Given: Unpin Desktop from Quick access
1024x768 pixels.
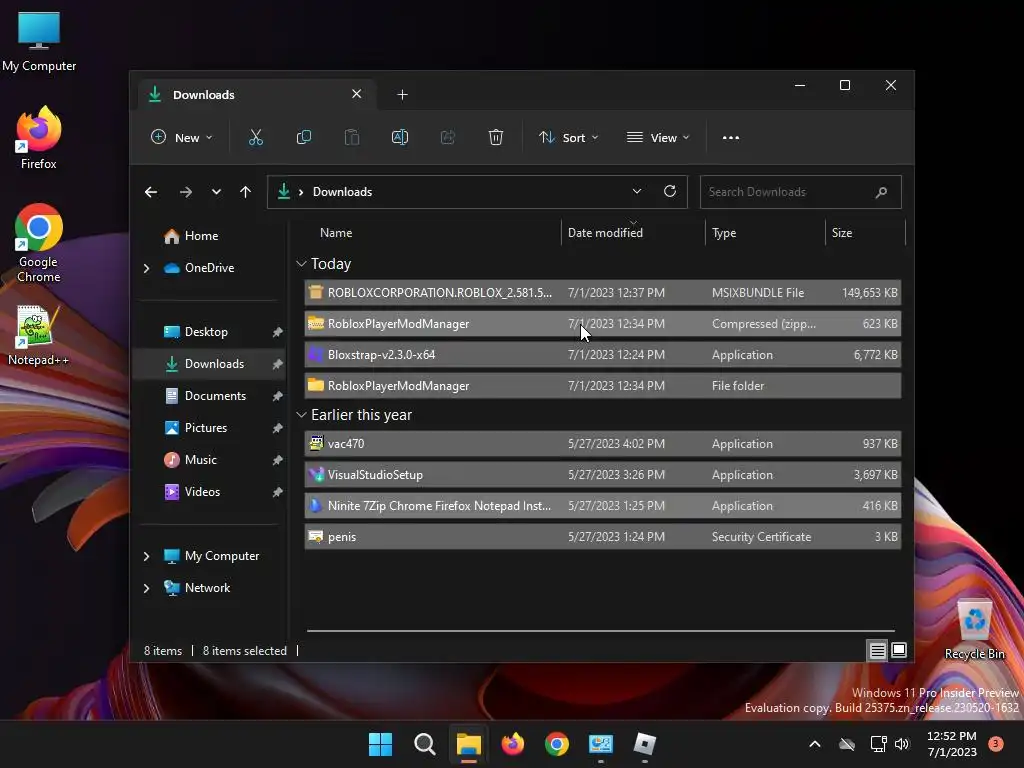Looking at the screenshot, I should coord(278,332).
